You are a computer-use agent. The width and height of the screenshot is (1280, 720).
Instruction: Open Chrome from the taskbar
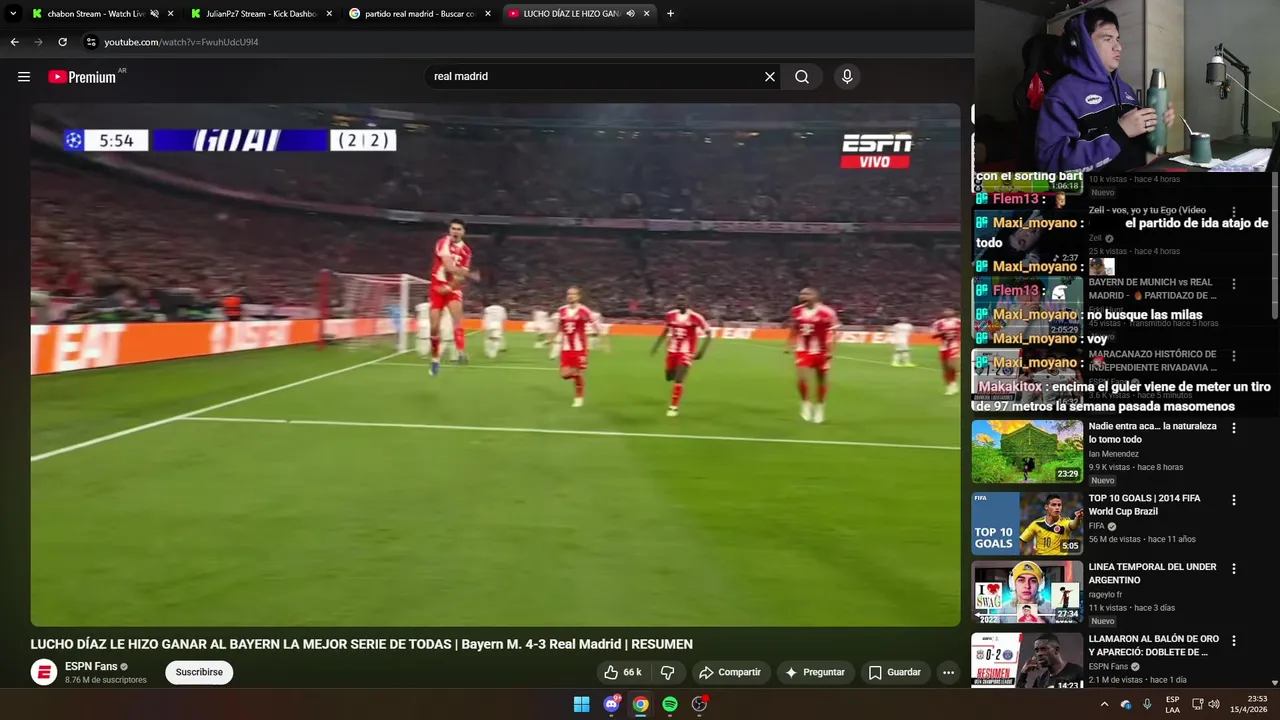click(640, 704)
